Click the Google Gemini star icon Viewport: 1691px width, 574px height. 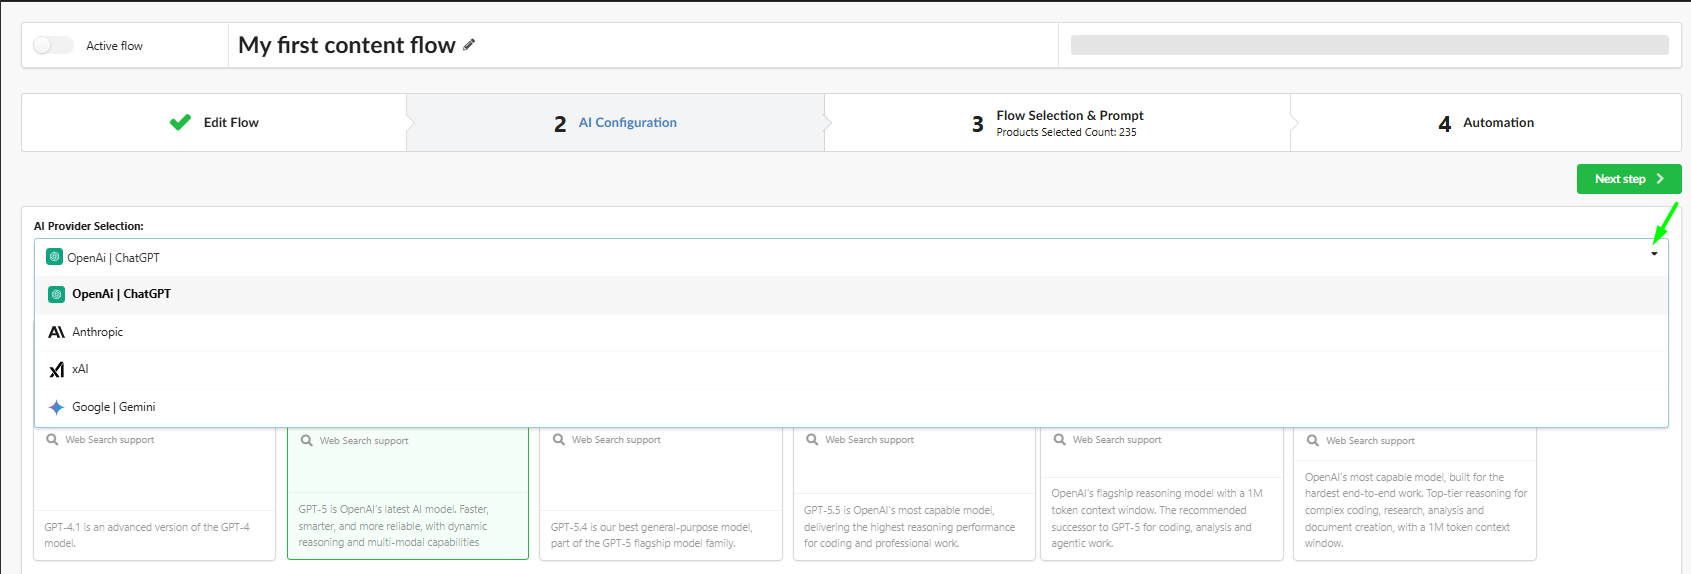tap(56, 407)
